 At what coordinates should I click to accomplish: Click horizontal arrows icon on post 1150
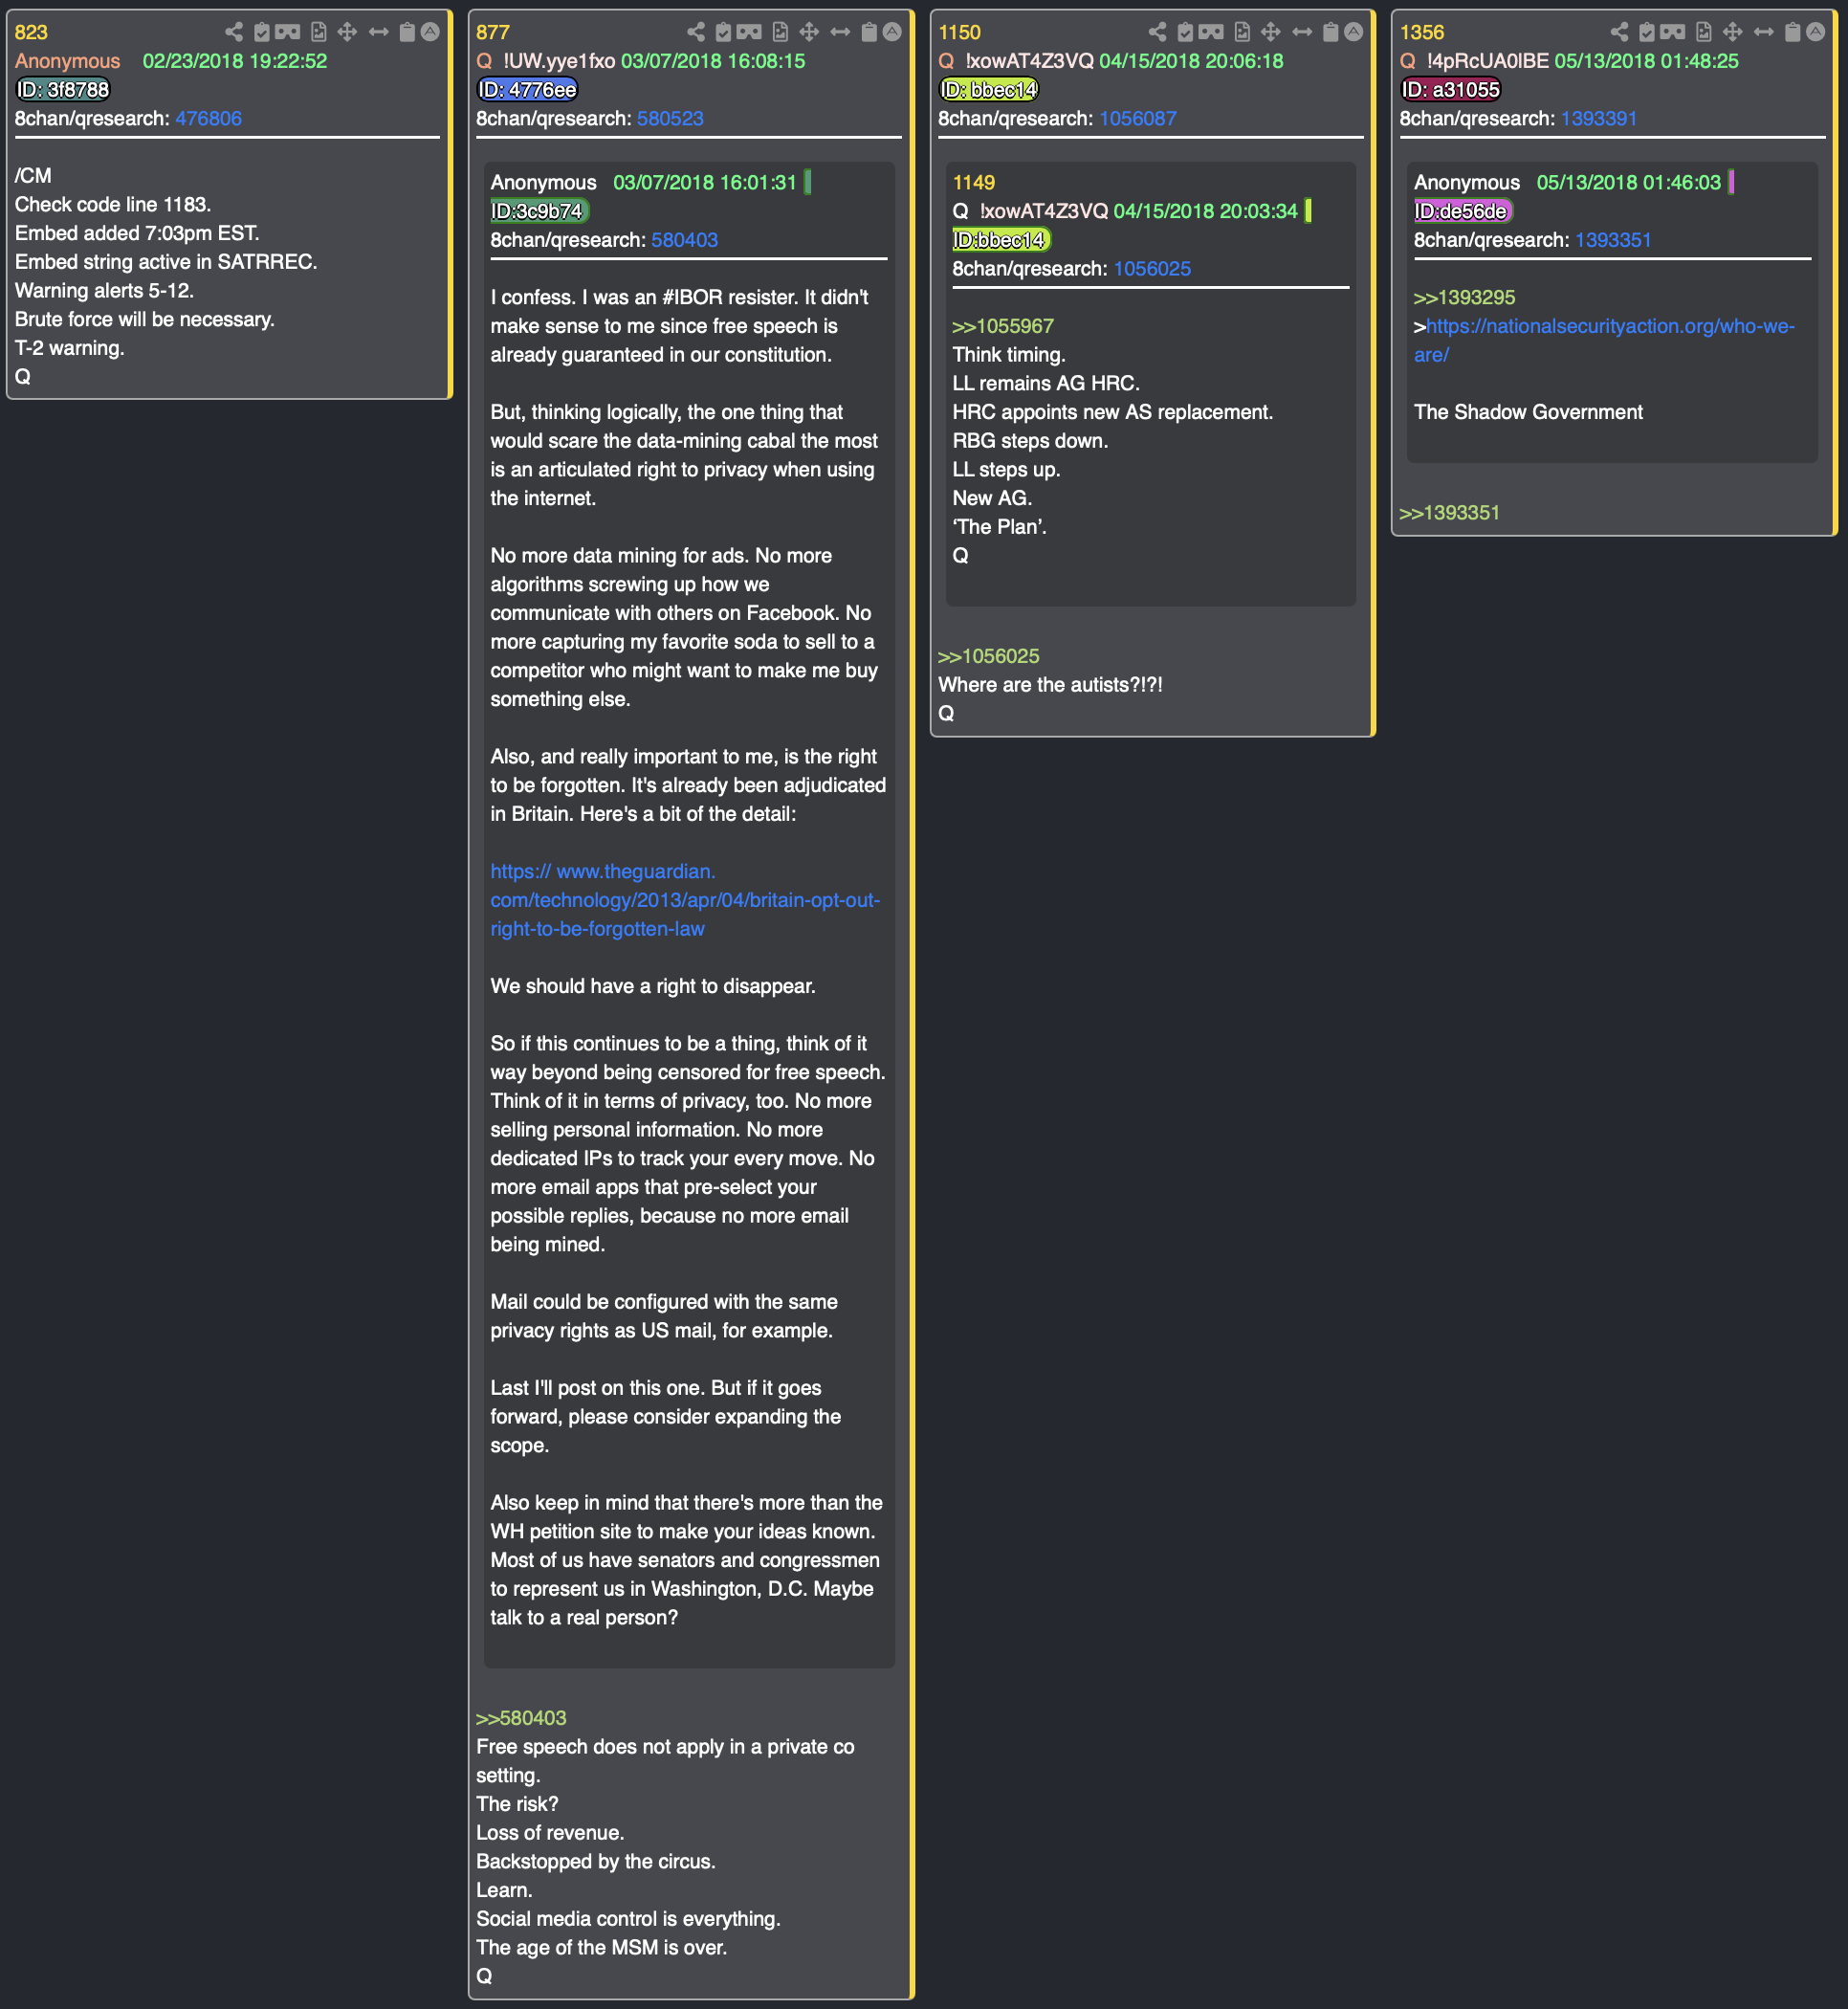pos(1301,32)
